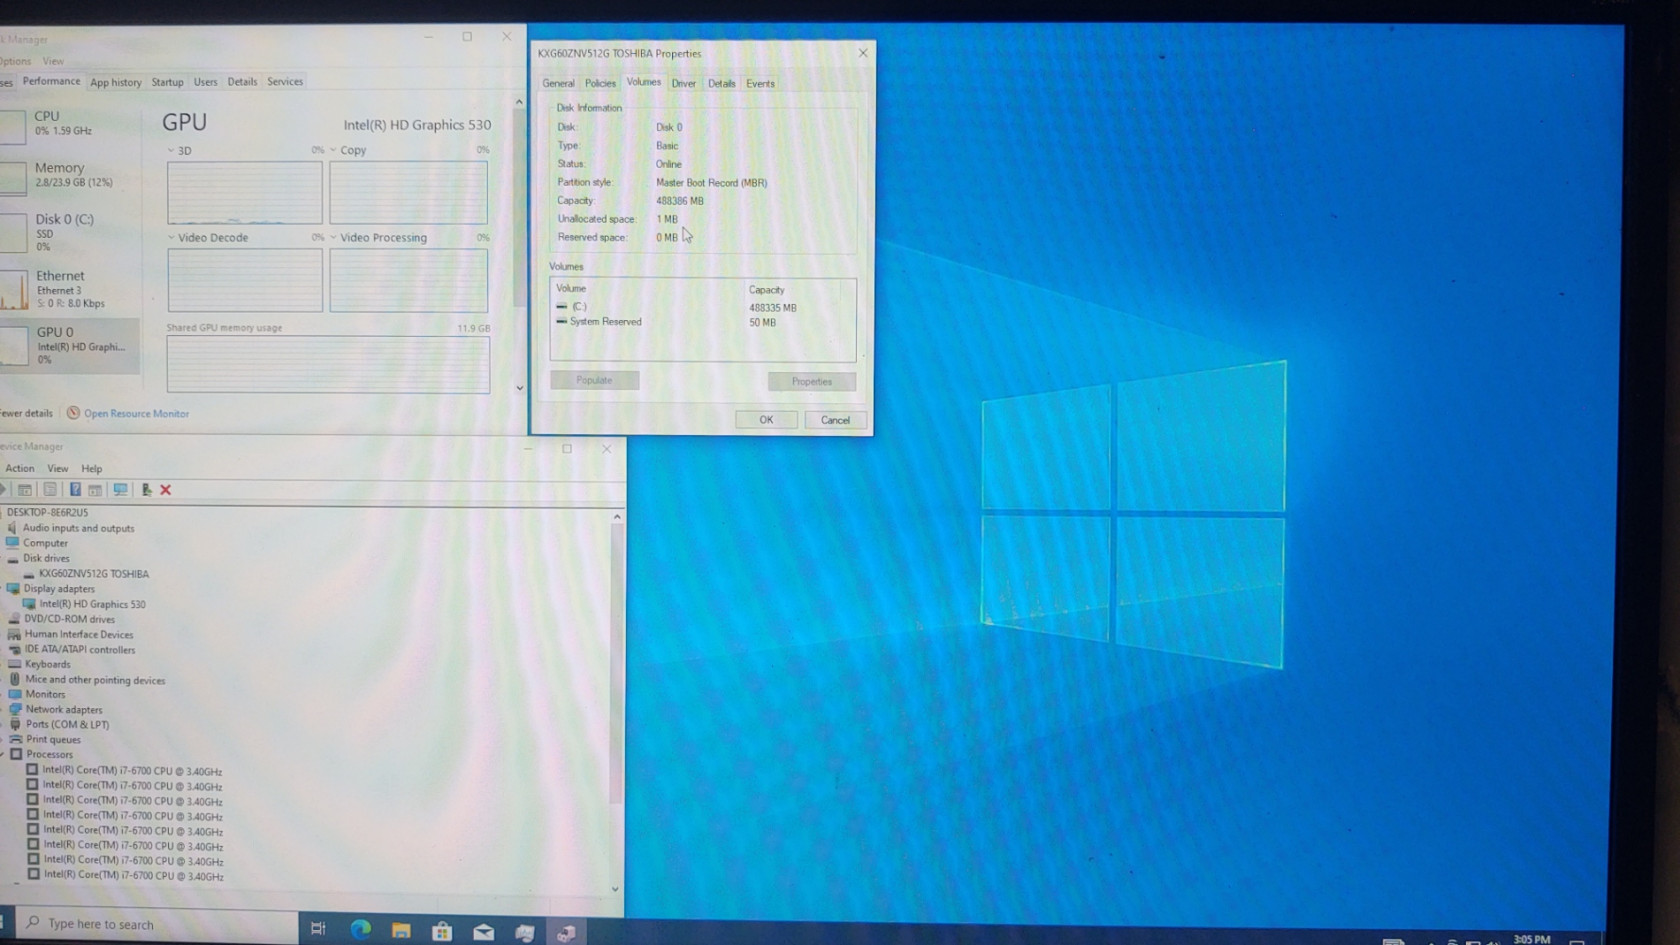This screenshot has height=945, width=1680.
Task: Collapse the 3D graph dropdown in GPU view
Action: click(171, 150)
